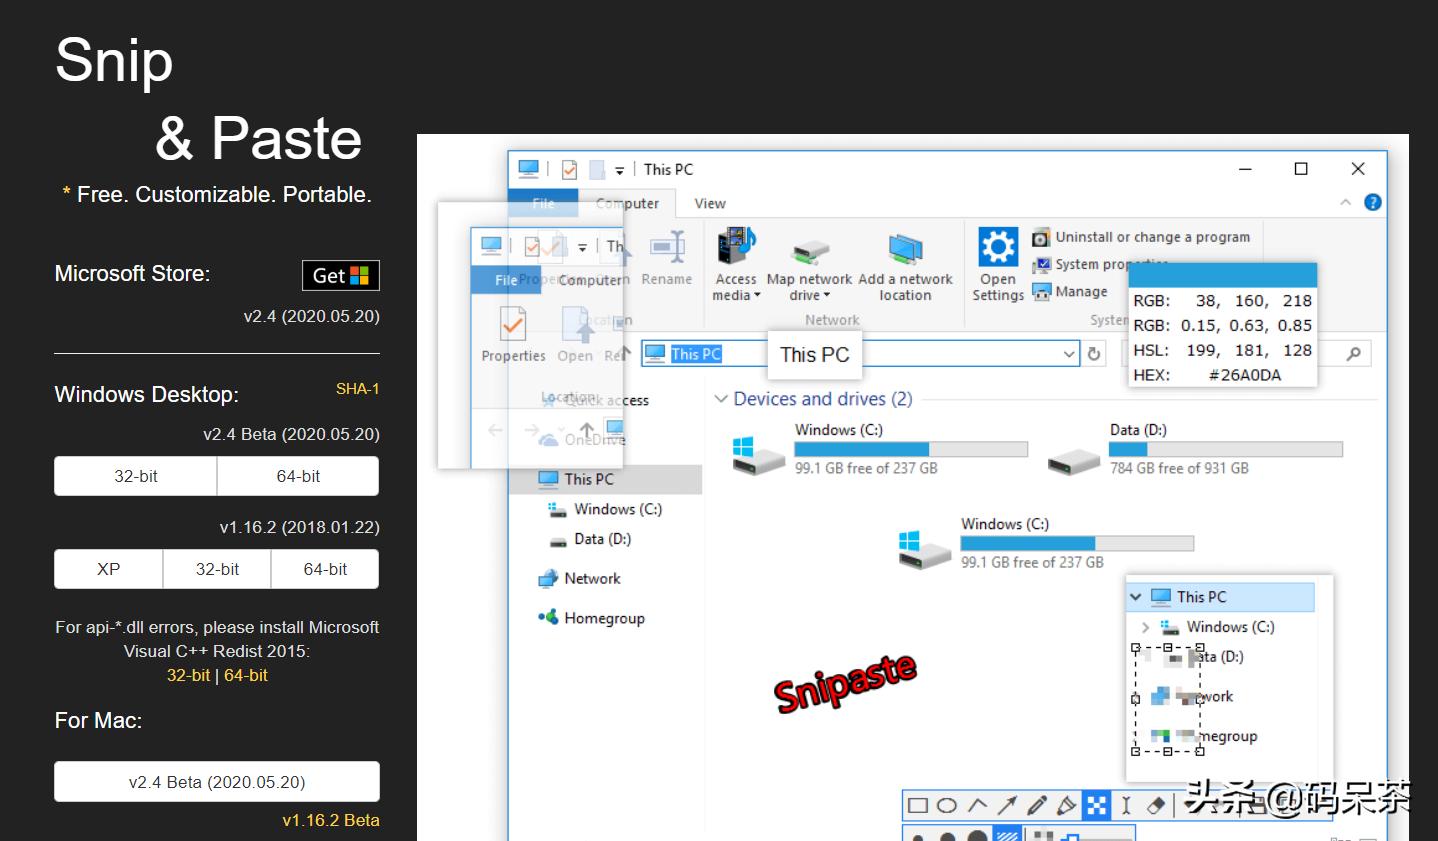Open the Computer ribbon tab
The height and width of the screenshot is (841, 1438).
click(x=628, y=203)
